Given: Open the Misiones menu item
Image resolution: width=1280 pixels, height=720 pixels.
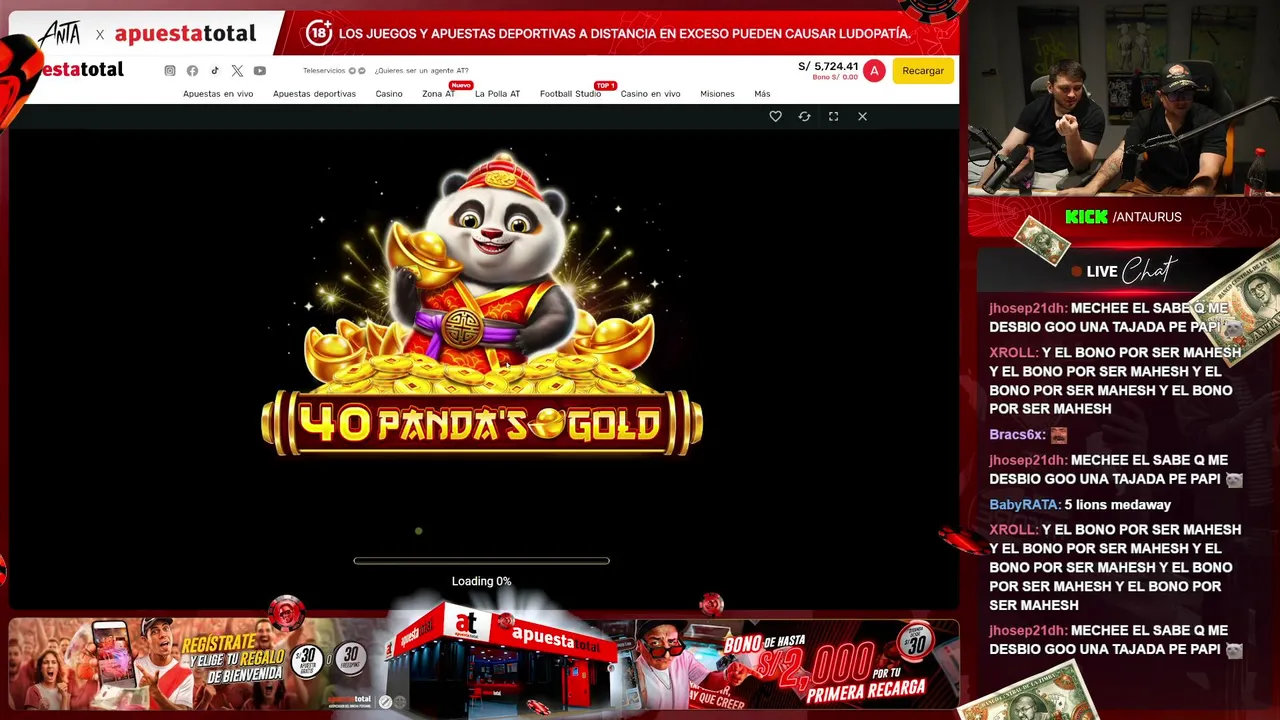Looking at the screenshot, I should click(x=717, y=94).
